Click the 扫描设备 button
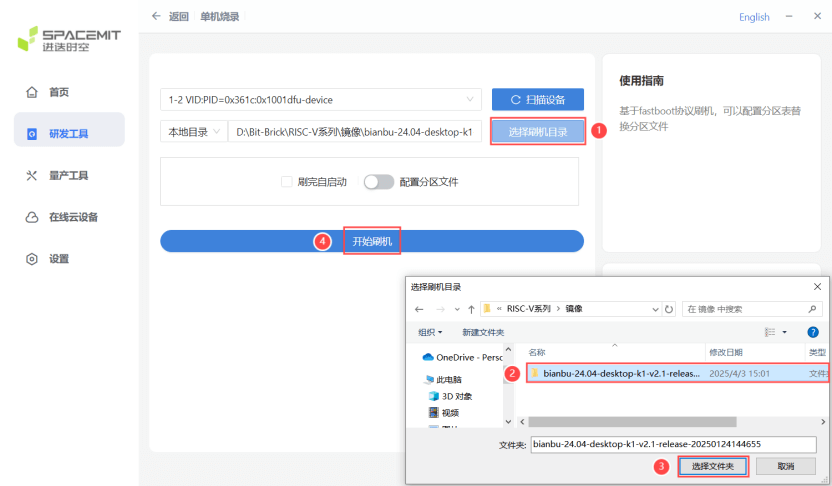This screenshot has height=486, width=832. click(x=537, y=100)
